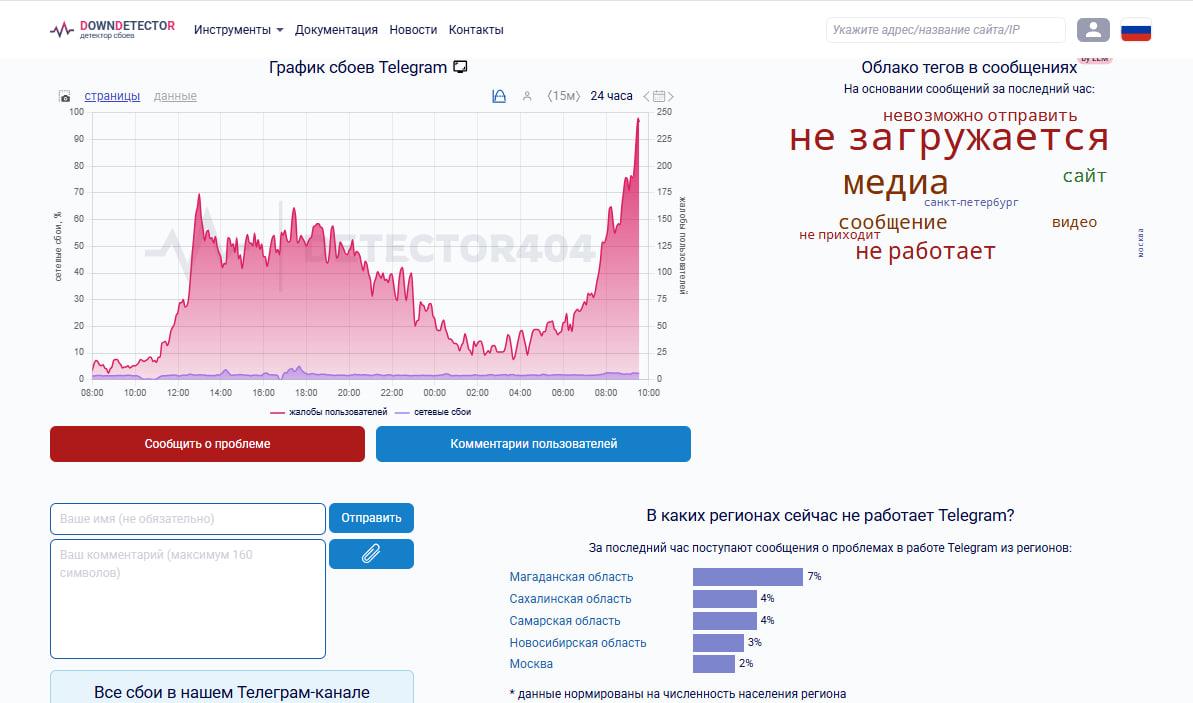Click the Отправить button
Screen dimensions: 1193x703
371,517
